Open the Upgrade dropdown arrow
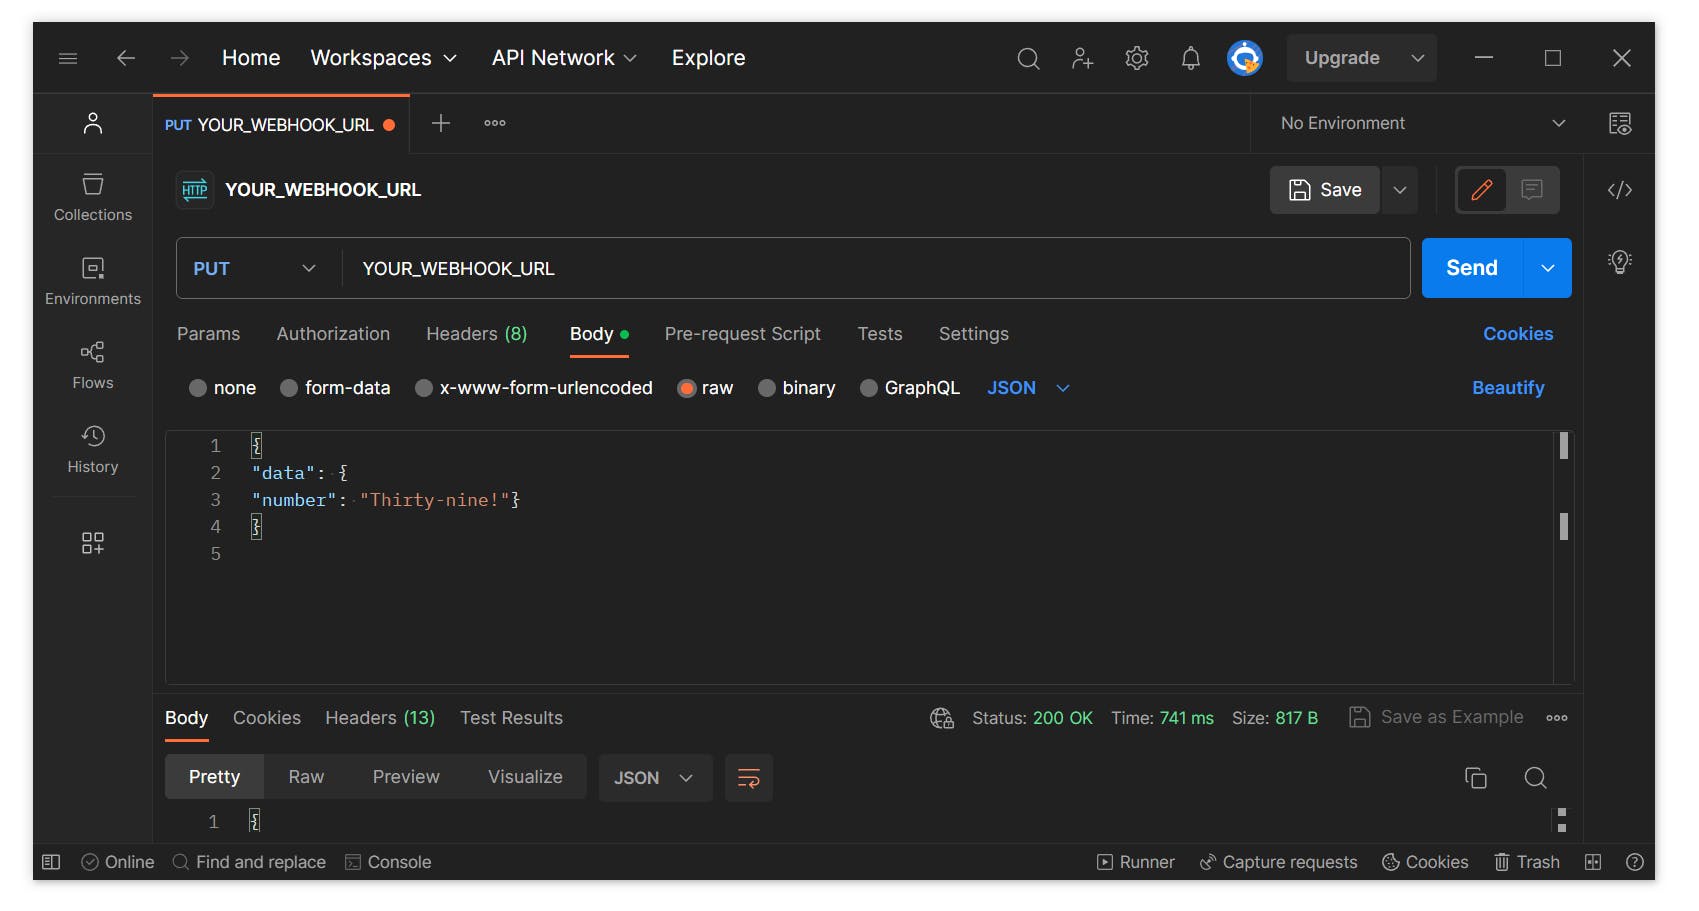 click(1417, 58)
